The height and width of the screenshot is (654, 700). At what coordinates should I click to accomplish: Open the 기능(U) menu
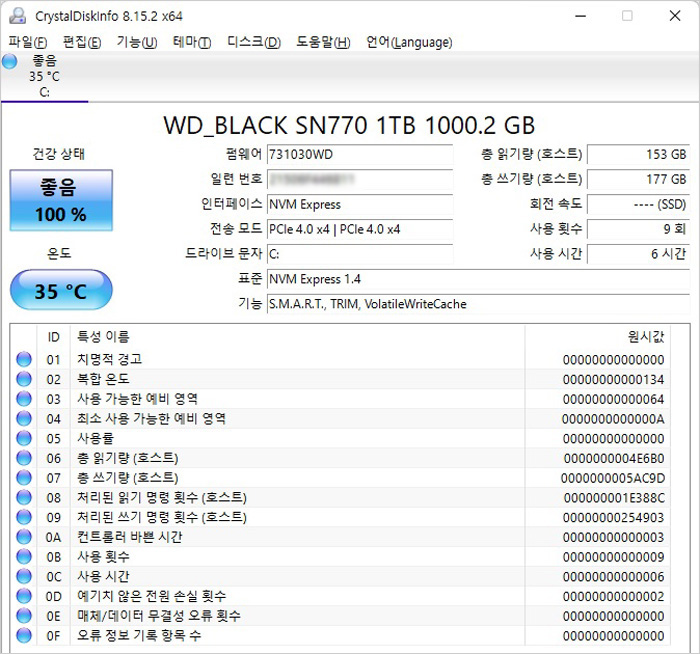(x=137, y=42)
